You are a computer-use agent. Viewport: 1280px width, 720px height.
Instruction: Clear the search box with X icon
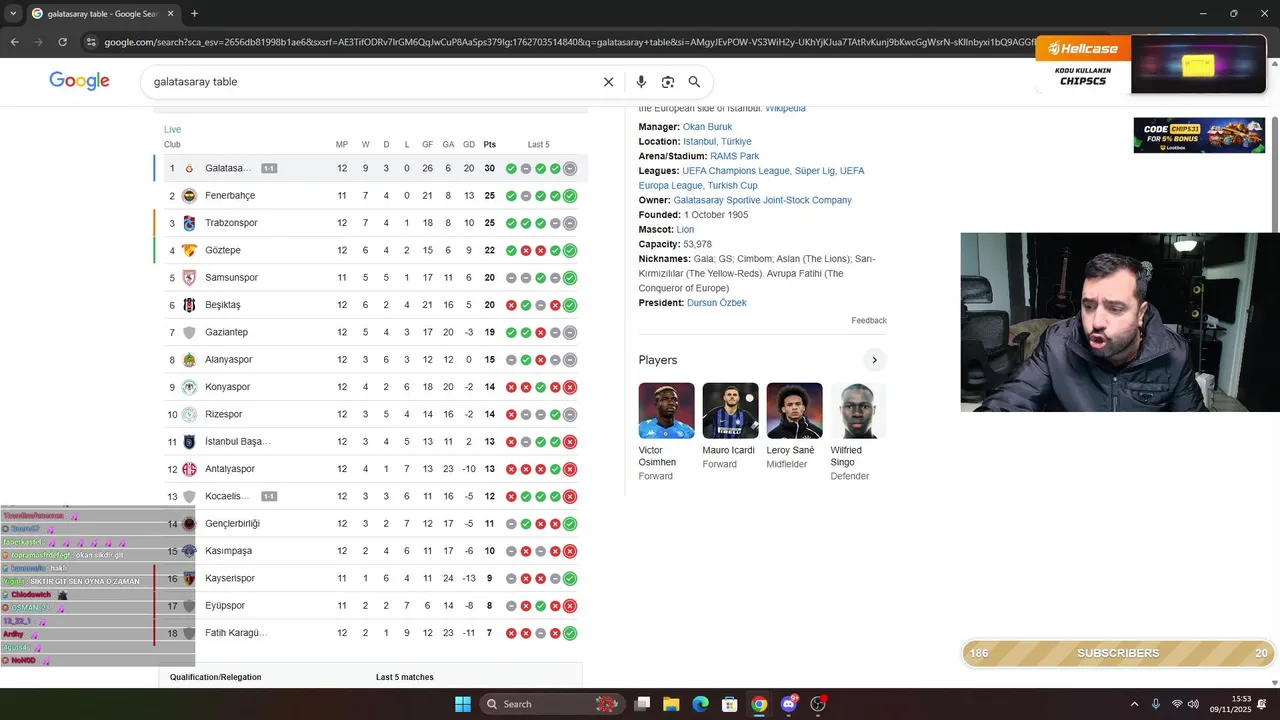[608, 82]
